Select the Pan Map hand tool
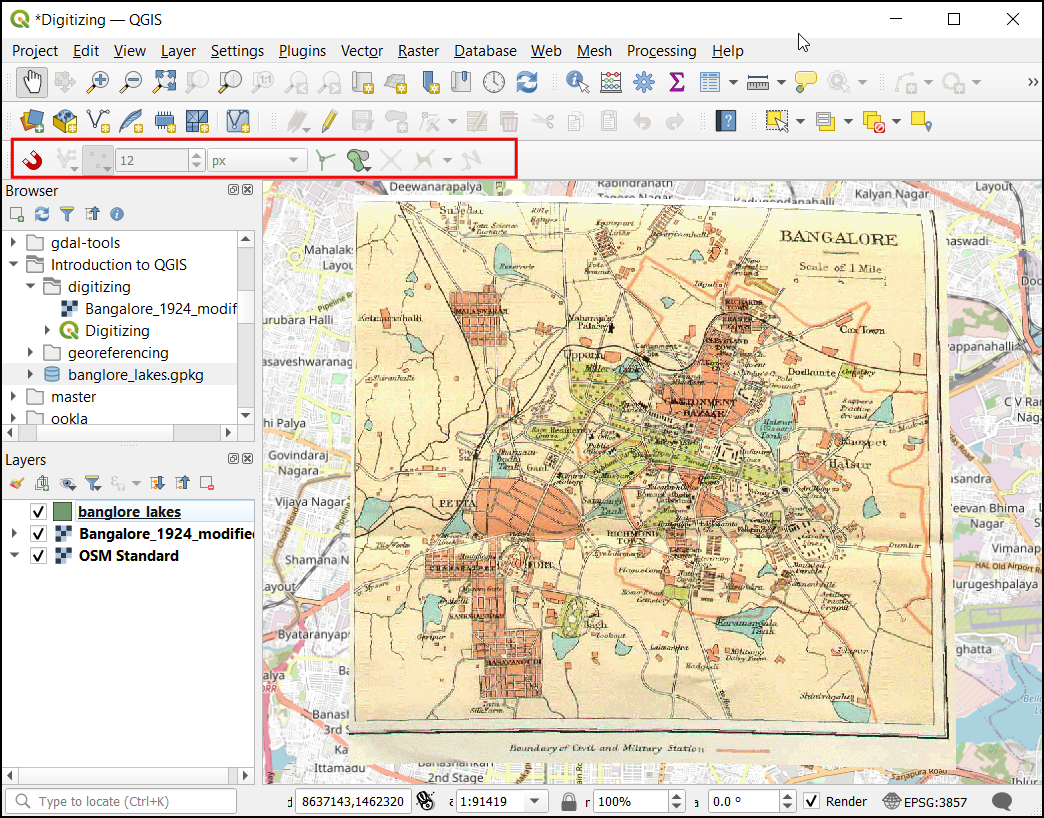Image resolution: width=1044 pixels, height=818 pixels. coord(31,83)
